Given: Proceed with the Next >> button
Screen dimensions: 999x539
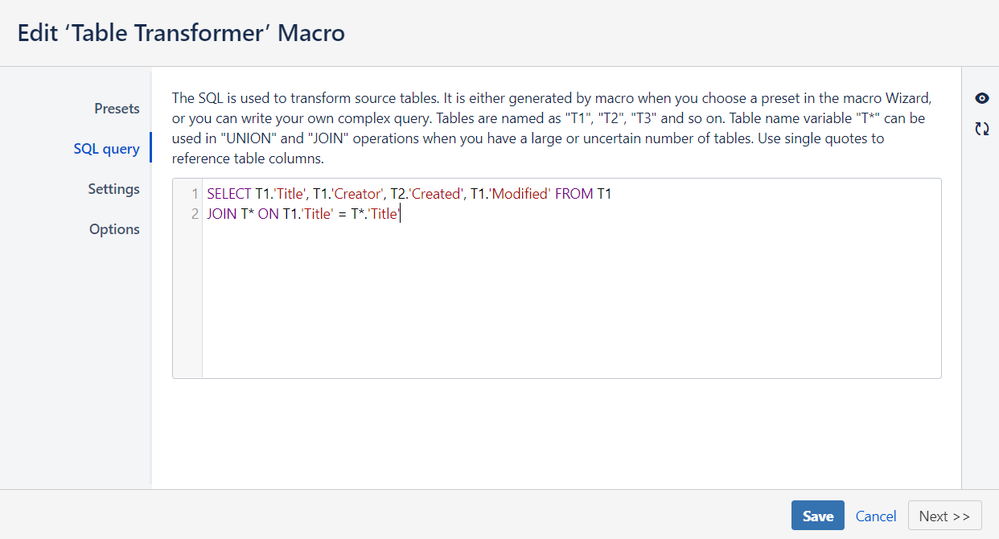Looking at the screenshot, I should (x=944, y=515).
